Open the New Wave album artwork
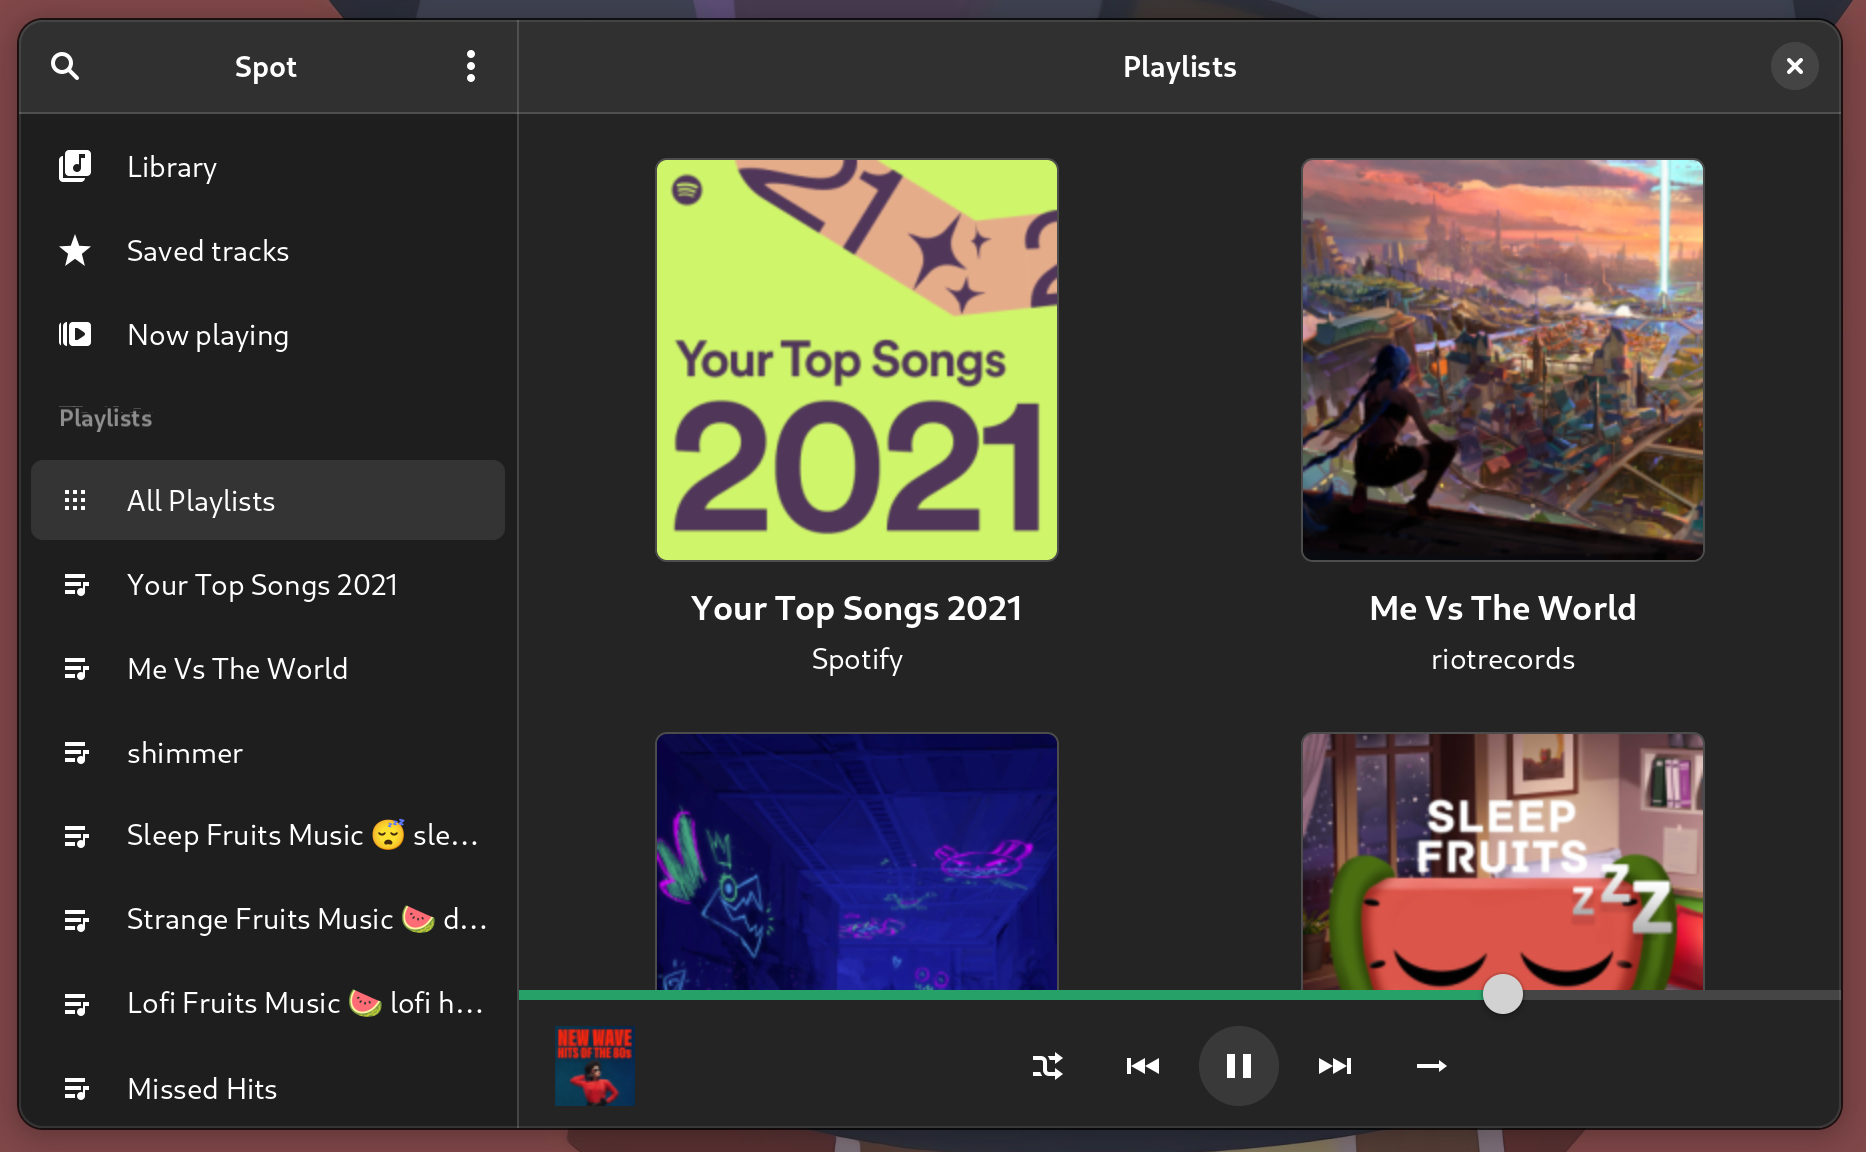 [x=594, y=1066]
